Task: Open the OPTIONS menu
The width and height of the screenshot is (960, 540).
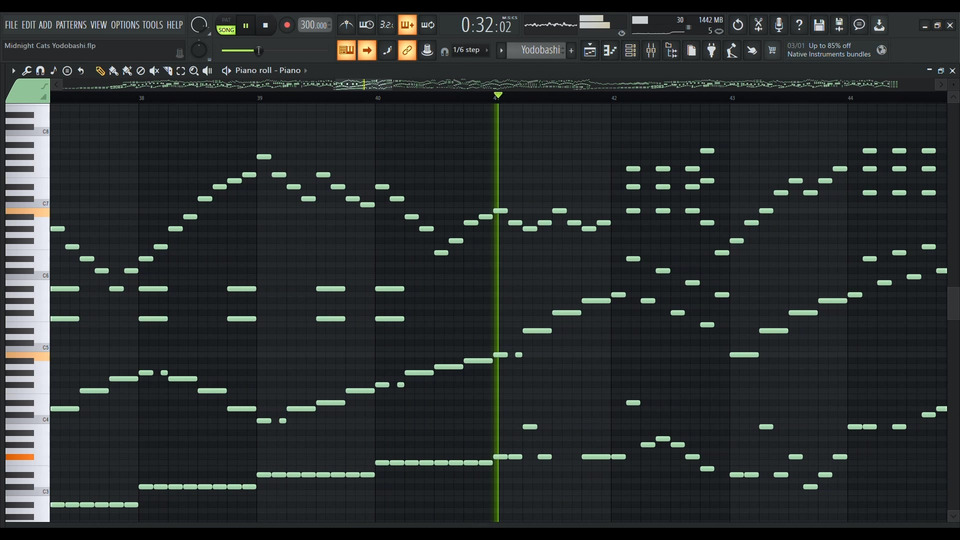Action: 125,25
